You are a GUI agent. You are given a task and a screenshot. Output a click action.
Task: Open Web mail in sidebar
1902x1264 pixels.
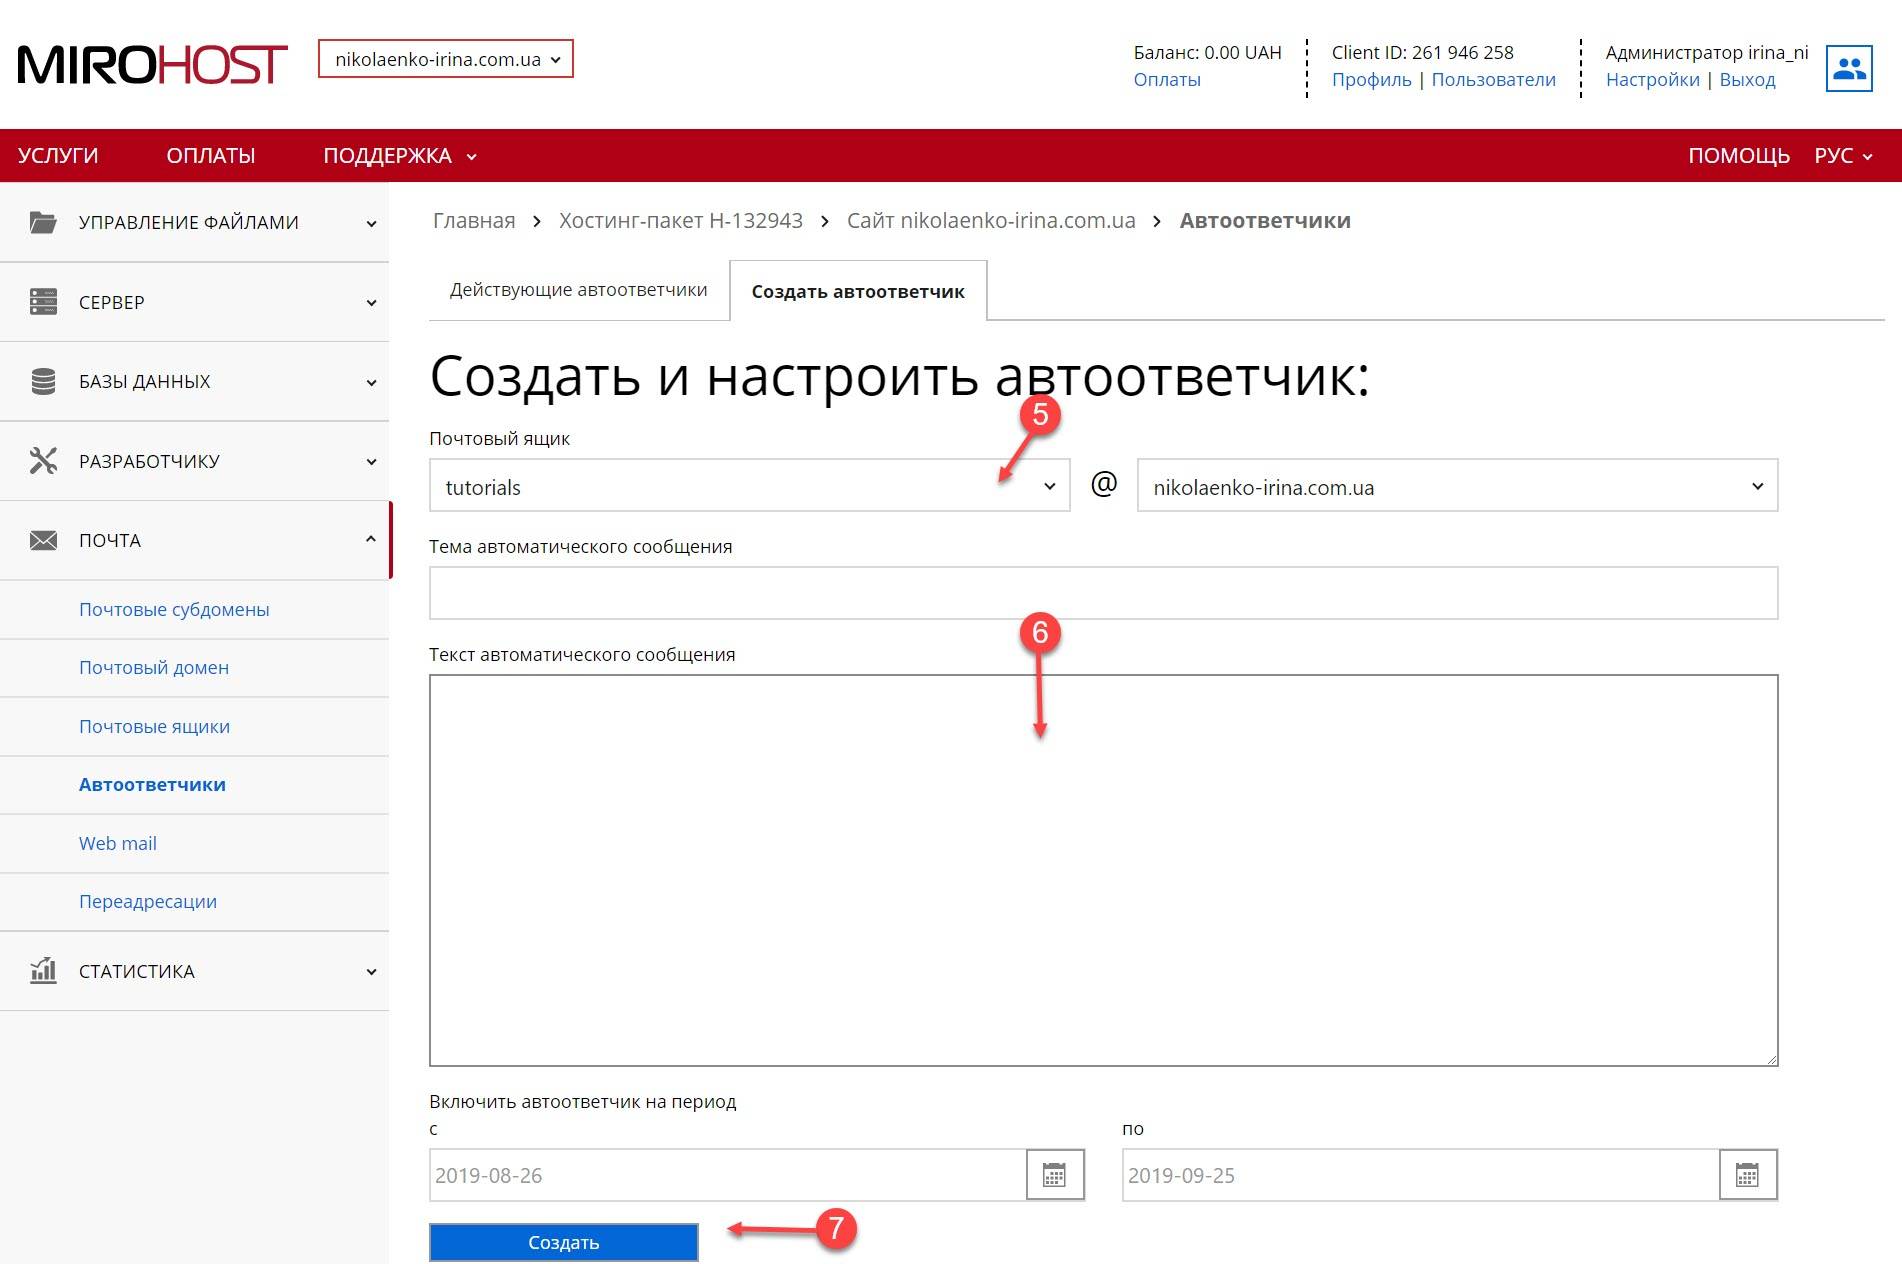coord(117,843)
